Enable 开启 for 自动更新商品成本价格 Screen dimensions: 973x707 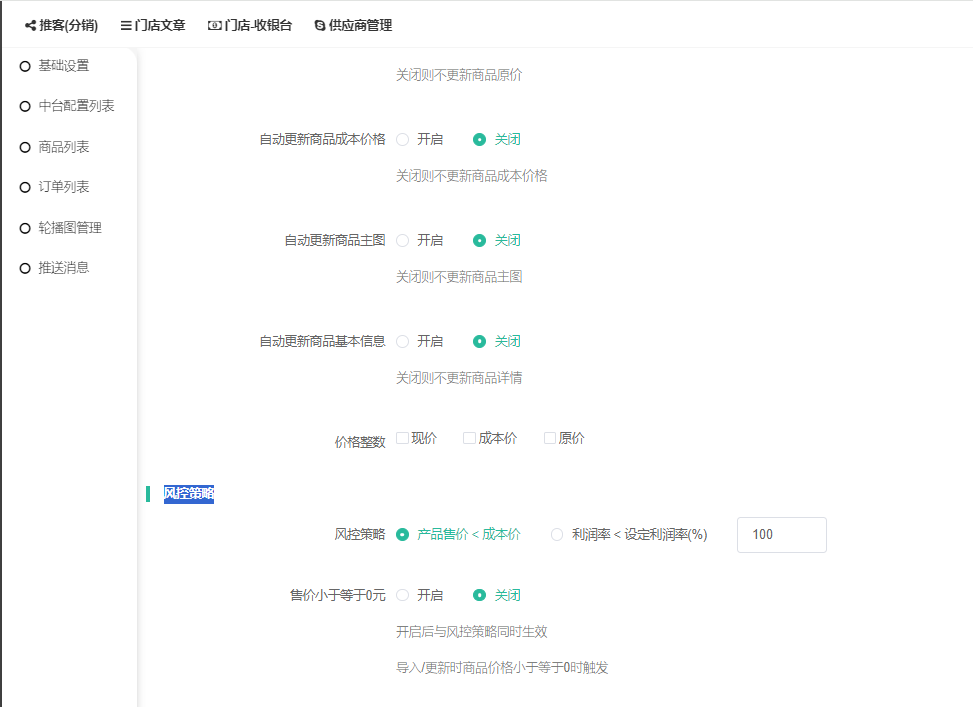[403, 140]
